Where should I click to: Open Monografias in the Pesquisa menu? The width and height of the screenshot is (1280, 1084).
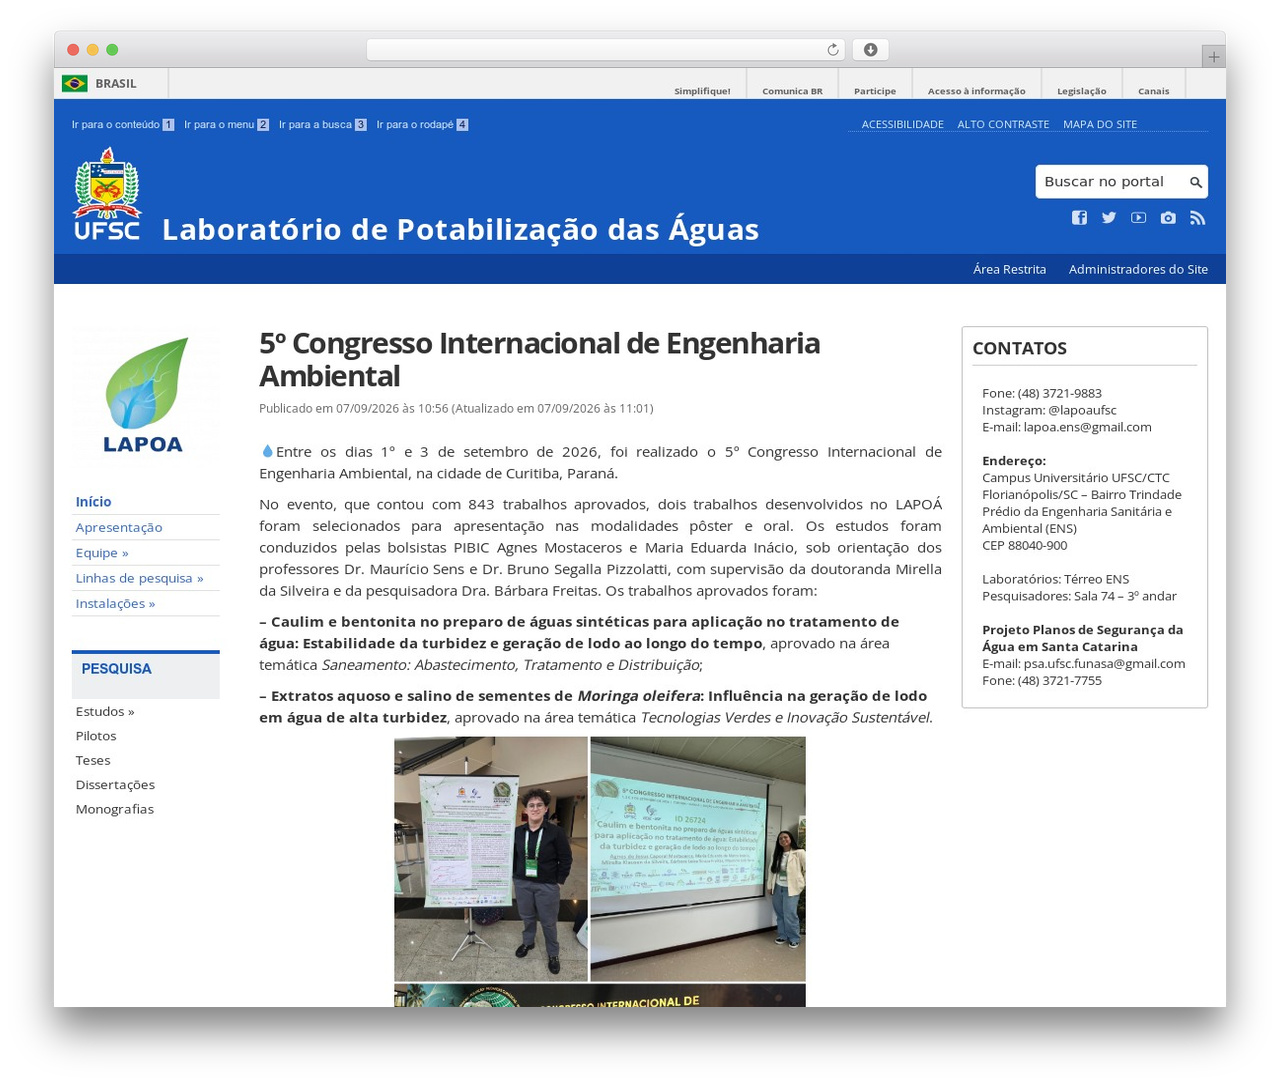click(115, 809)
